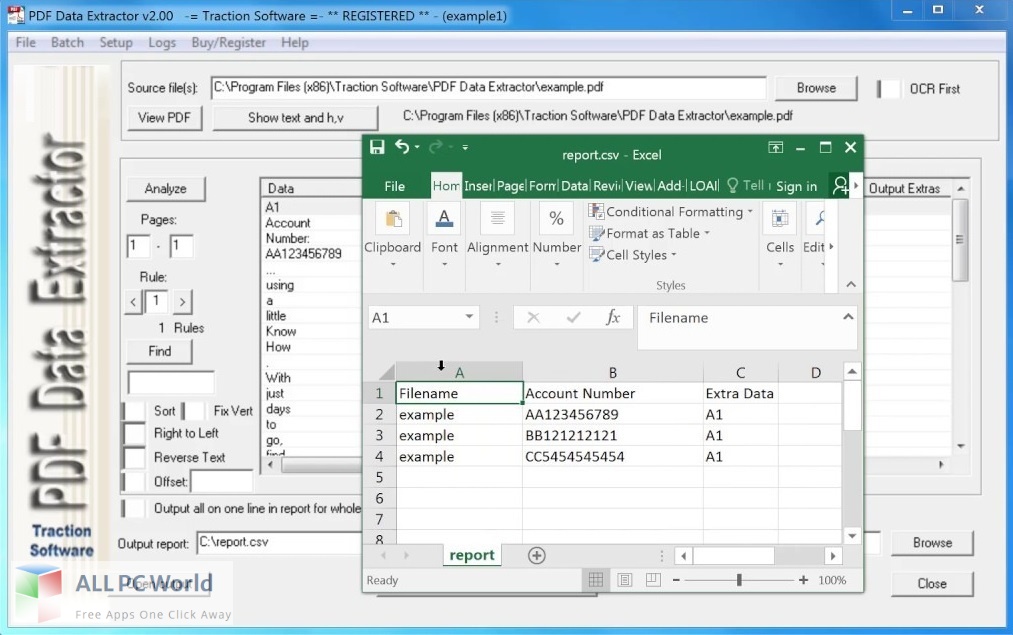
Task: Click the Tell me lightbulb icon
Action: point(732,186)
